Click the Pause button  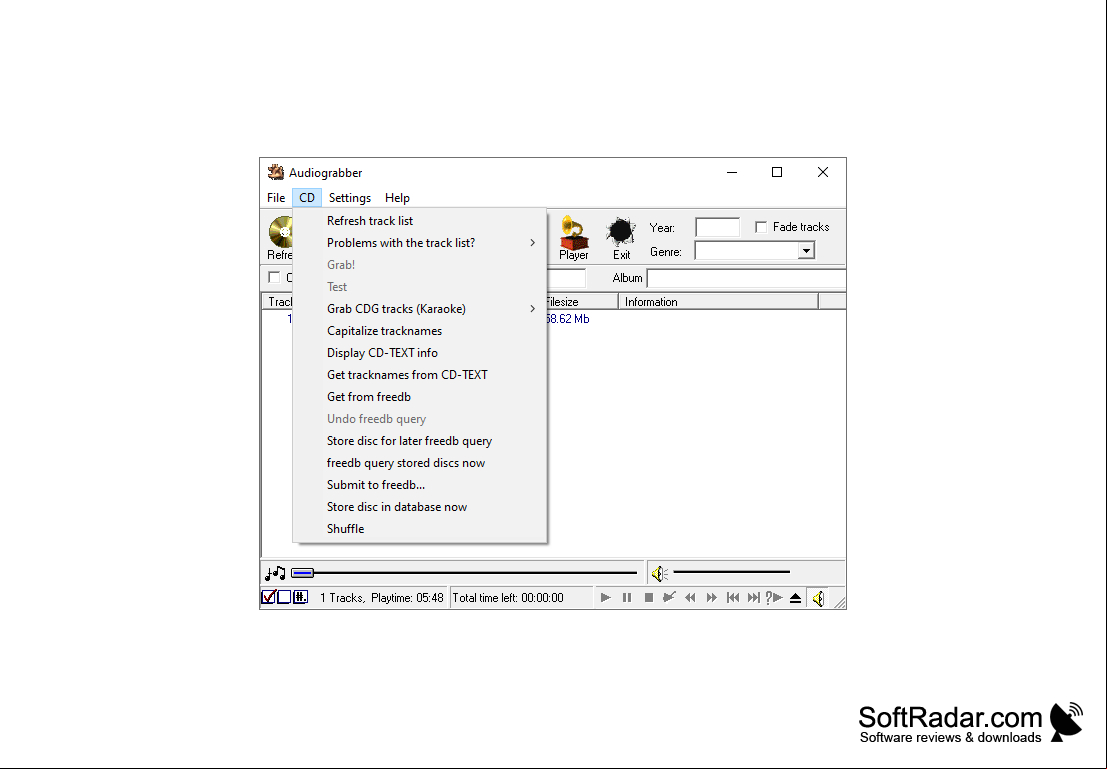[627, 597]
